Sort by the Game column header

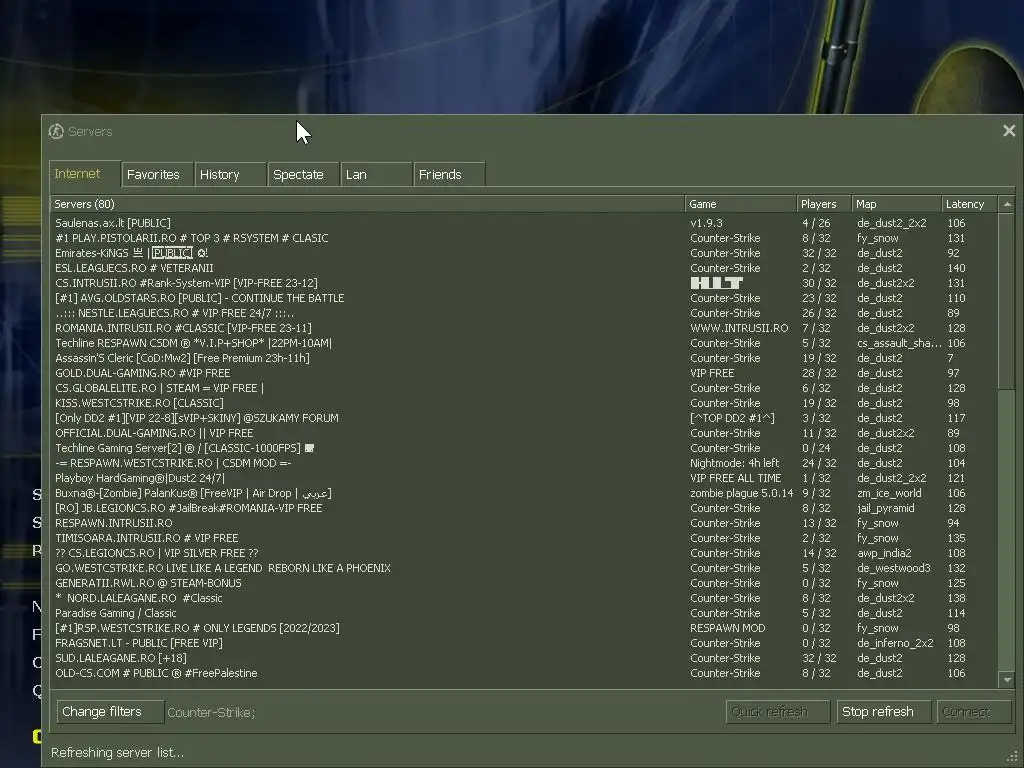[741, 204]
